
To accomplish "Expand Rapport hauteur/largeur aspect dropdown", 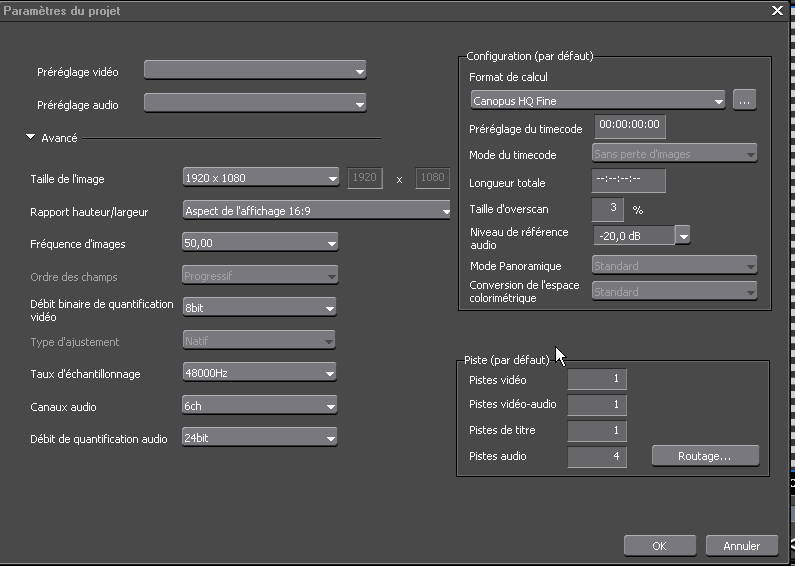I will (316, 210).
